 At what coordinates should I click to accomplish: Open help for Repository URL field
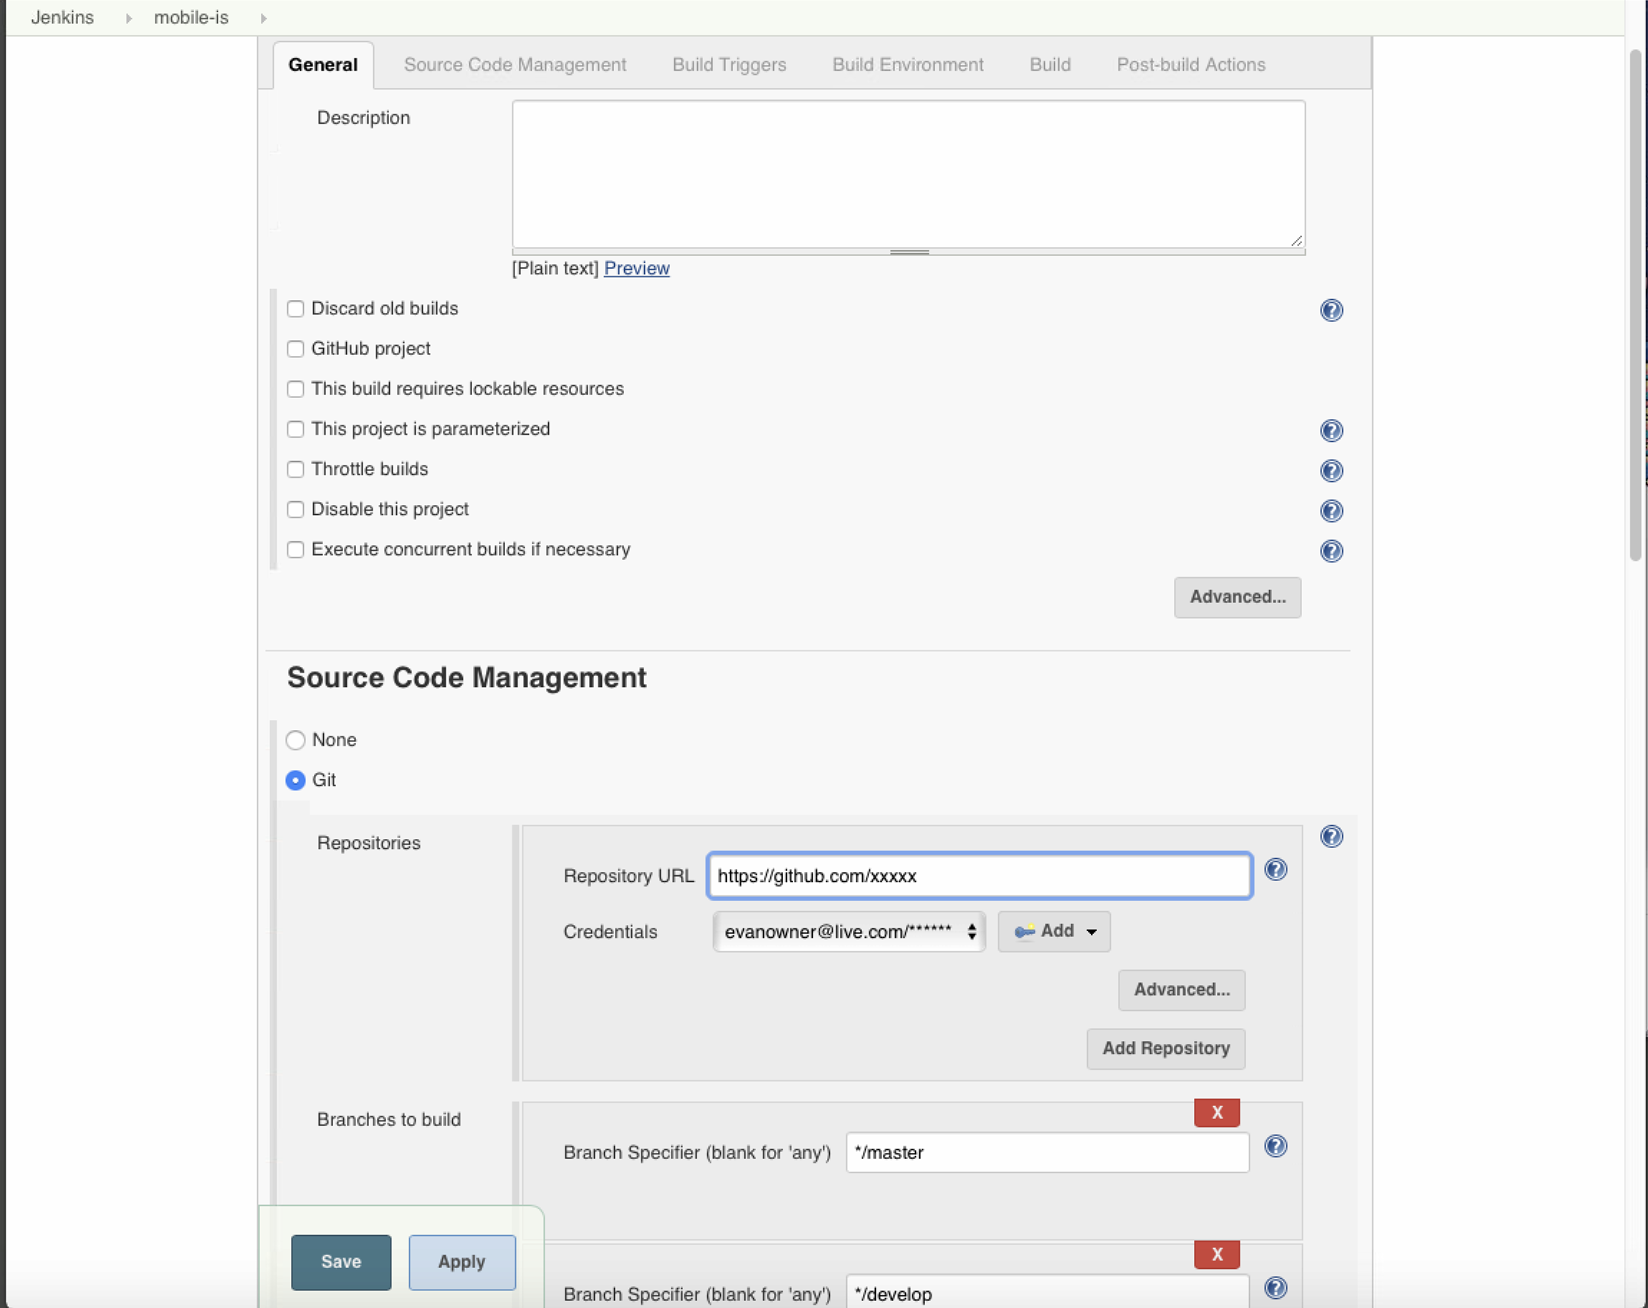click(1275, 869)
